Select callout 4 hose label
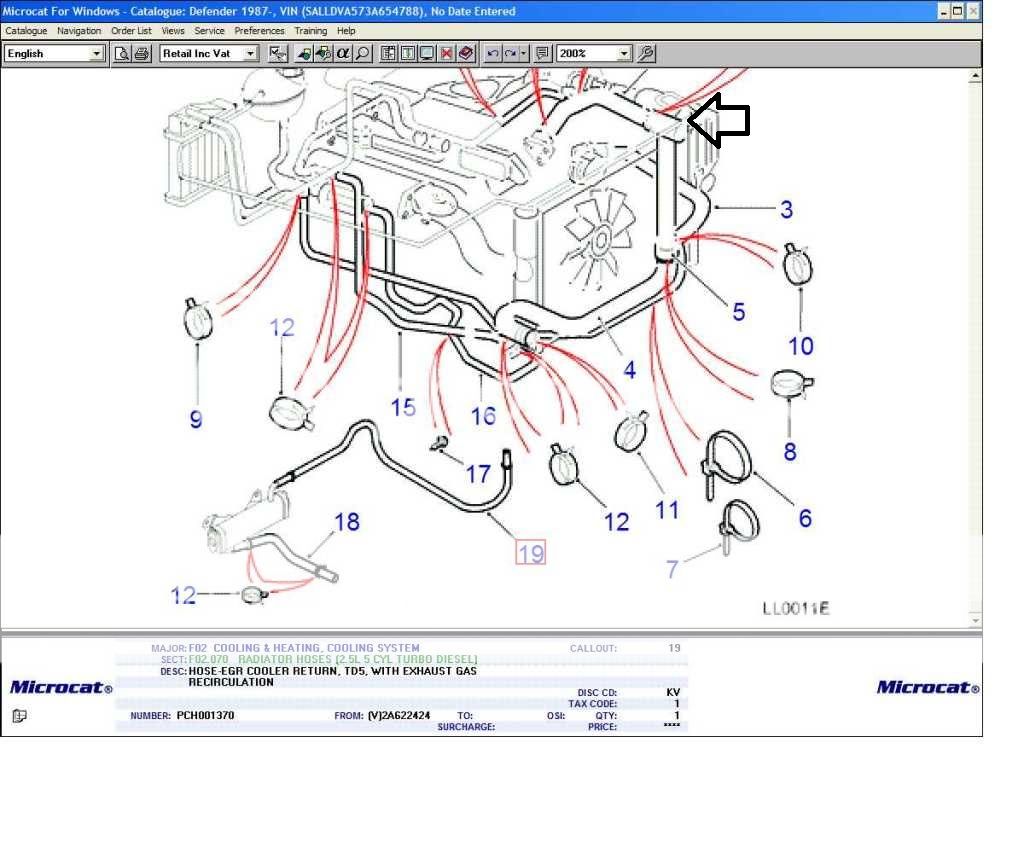This screenshot has height=853, width=1024. coord(630,370)
